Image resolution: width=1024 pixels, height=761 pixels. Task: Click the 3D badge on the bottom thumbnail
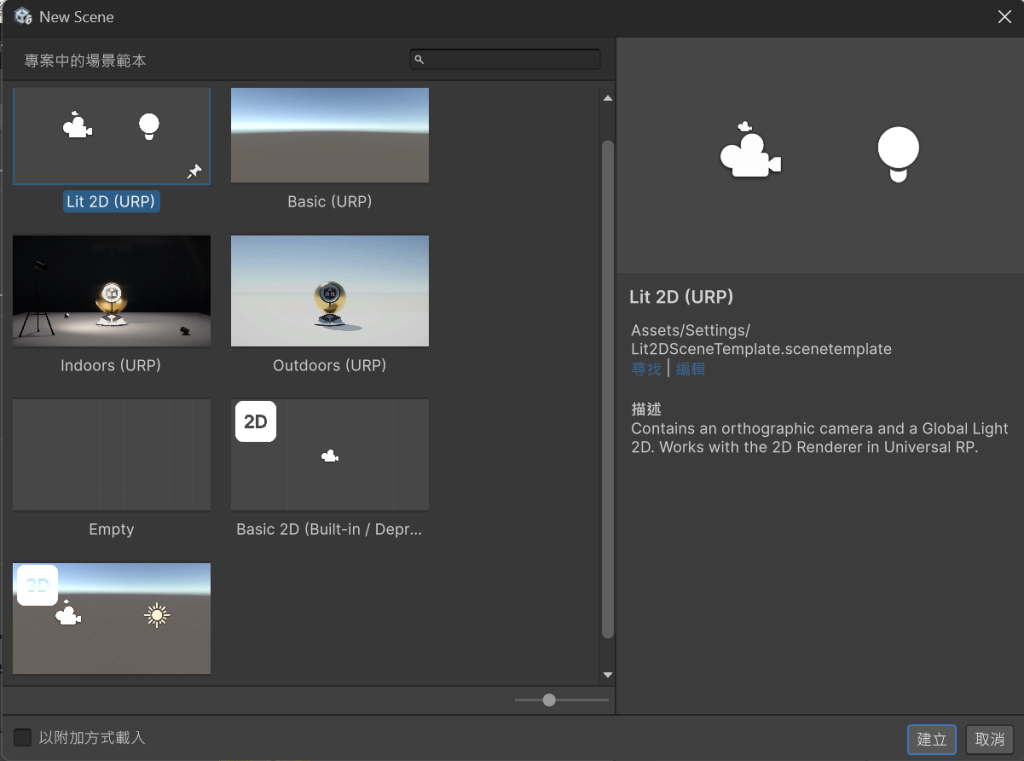coord(37,585)
